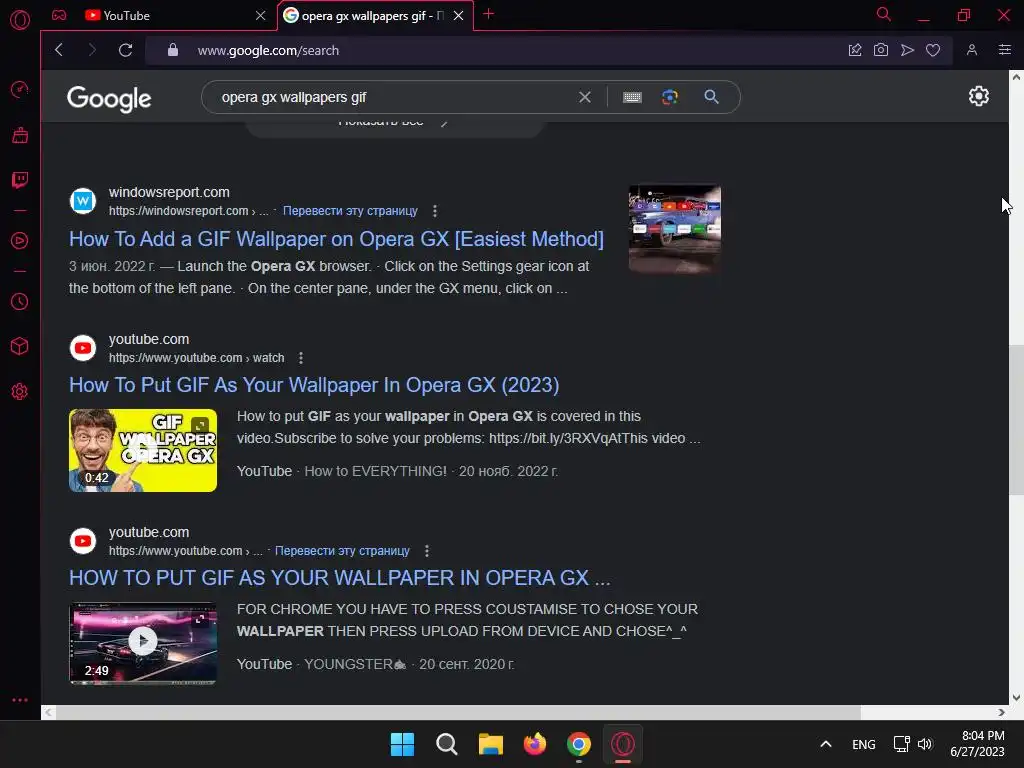Screen dimensions: 1024x768
Task: Open Easy Setup menu icon
Action: click(x=1004, y=50)
